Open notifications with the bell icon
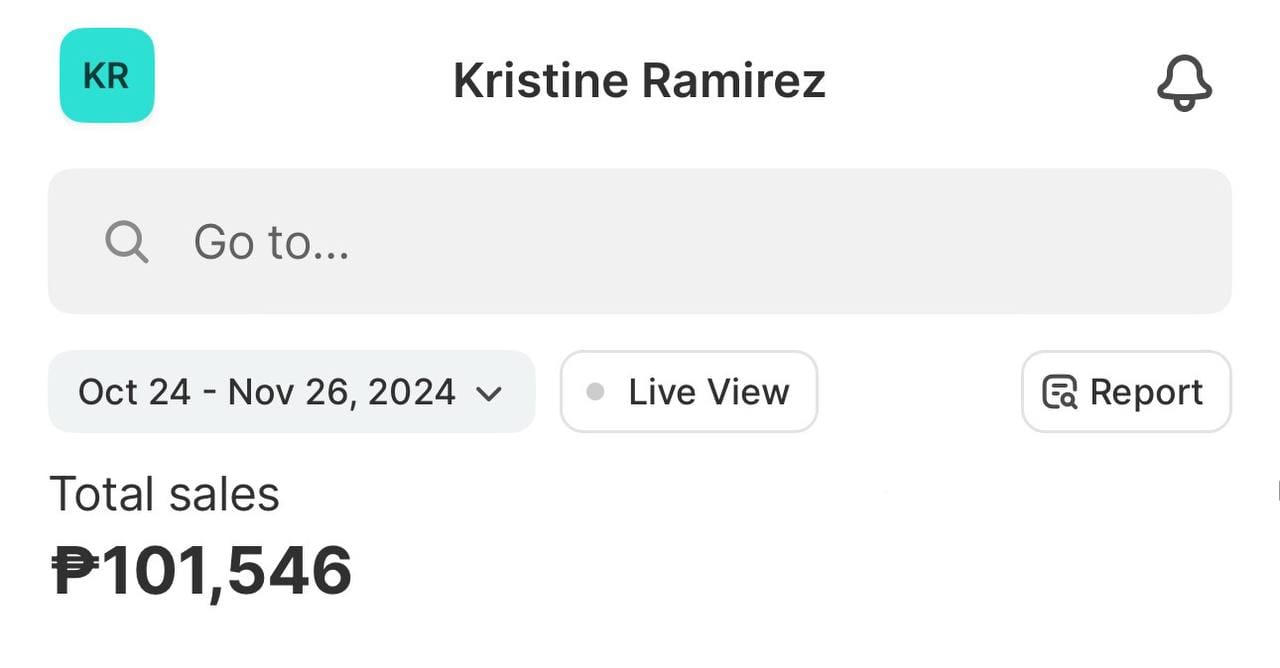1280x668 pixels. [x=1184, y=82]
